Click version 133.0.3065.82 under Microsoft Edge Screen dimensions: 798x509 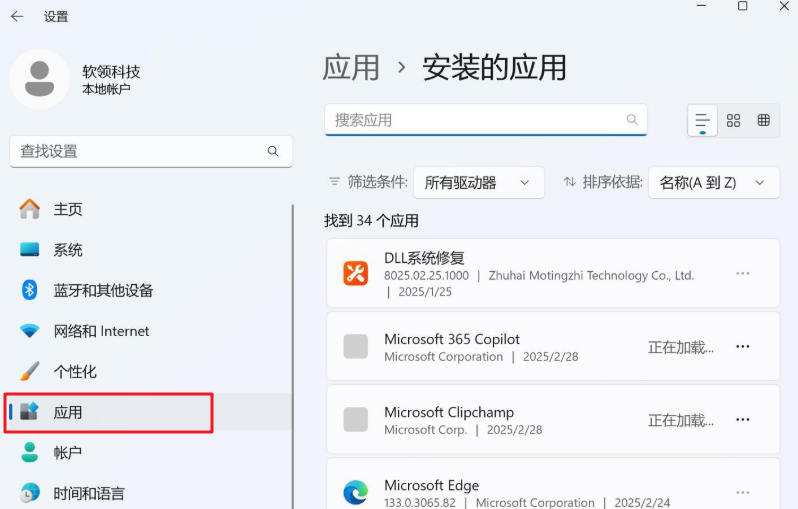tap(420, 502)
